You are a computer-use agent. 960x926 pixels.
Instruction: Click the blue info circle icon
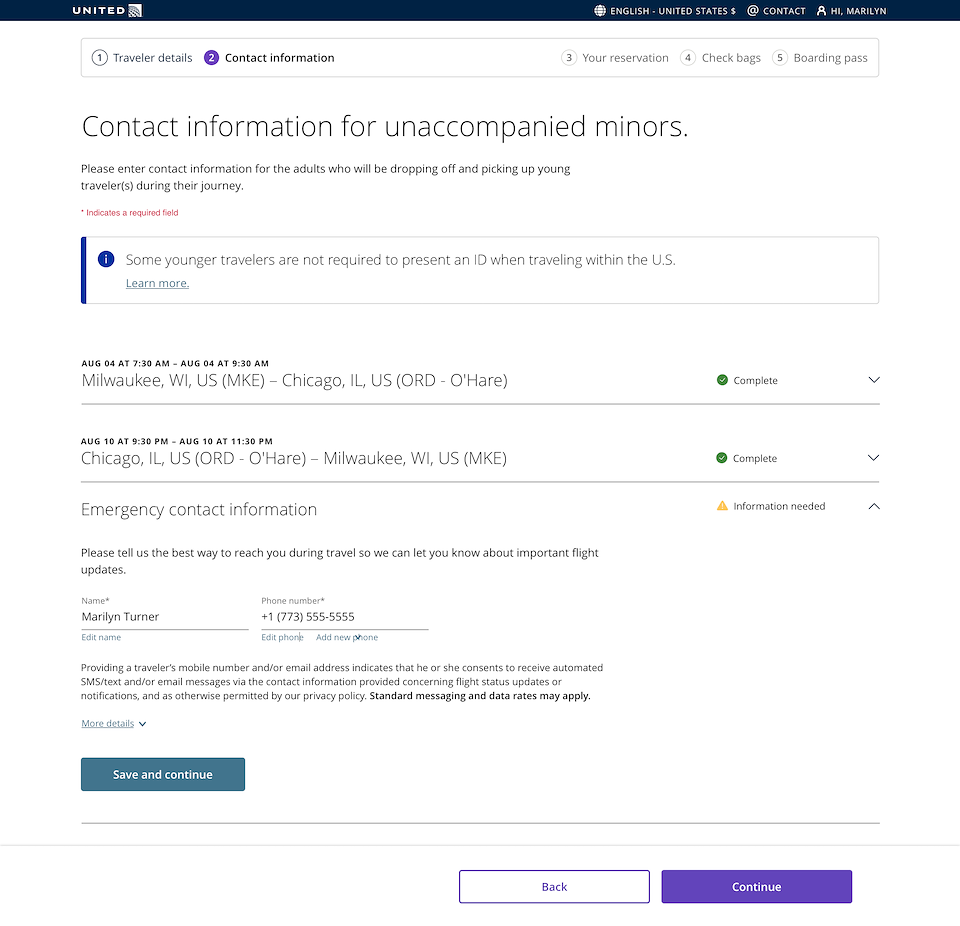106,259
